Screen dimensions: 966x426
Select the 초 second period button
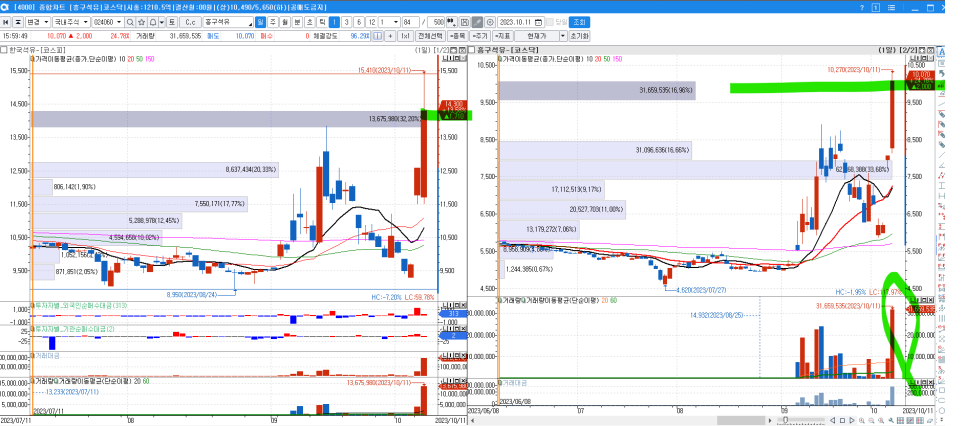coord(309,22)
